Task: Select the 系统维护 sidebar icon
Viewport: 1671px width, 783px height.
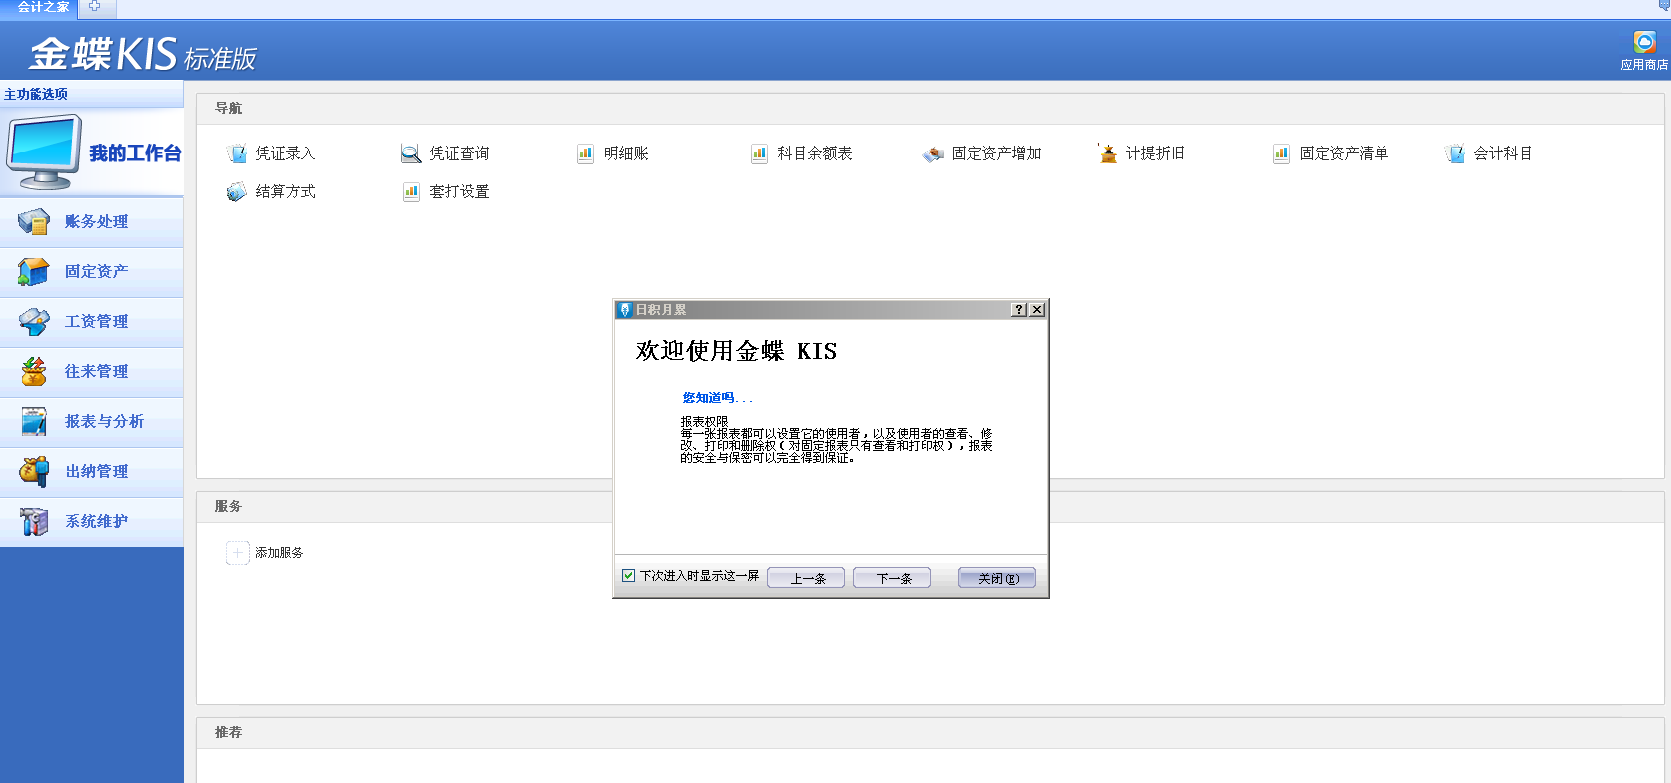Action: click(34, 521)
